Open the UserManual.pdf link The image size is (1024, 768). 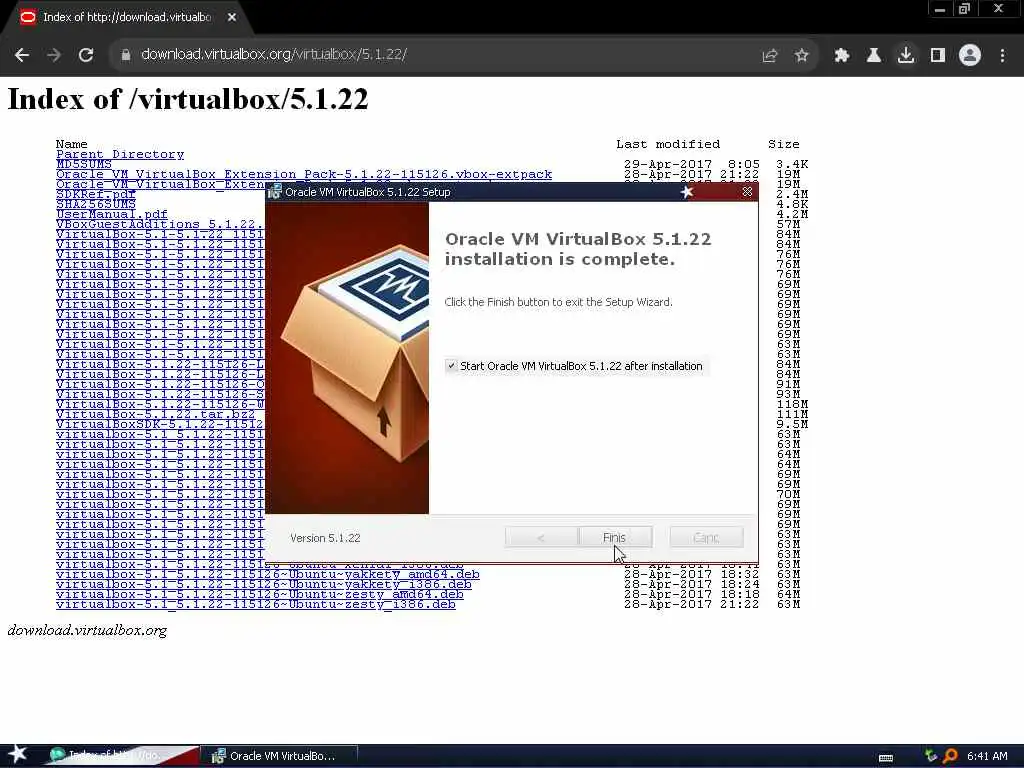tap(112, 214)
